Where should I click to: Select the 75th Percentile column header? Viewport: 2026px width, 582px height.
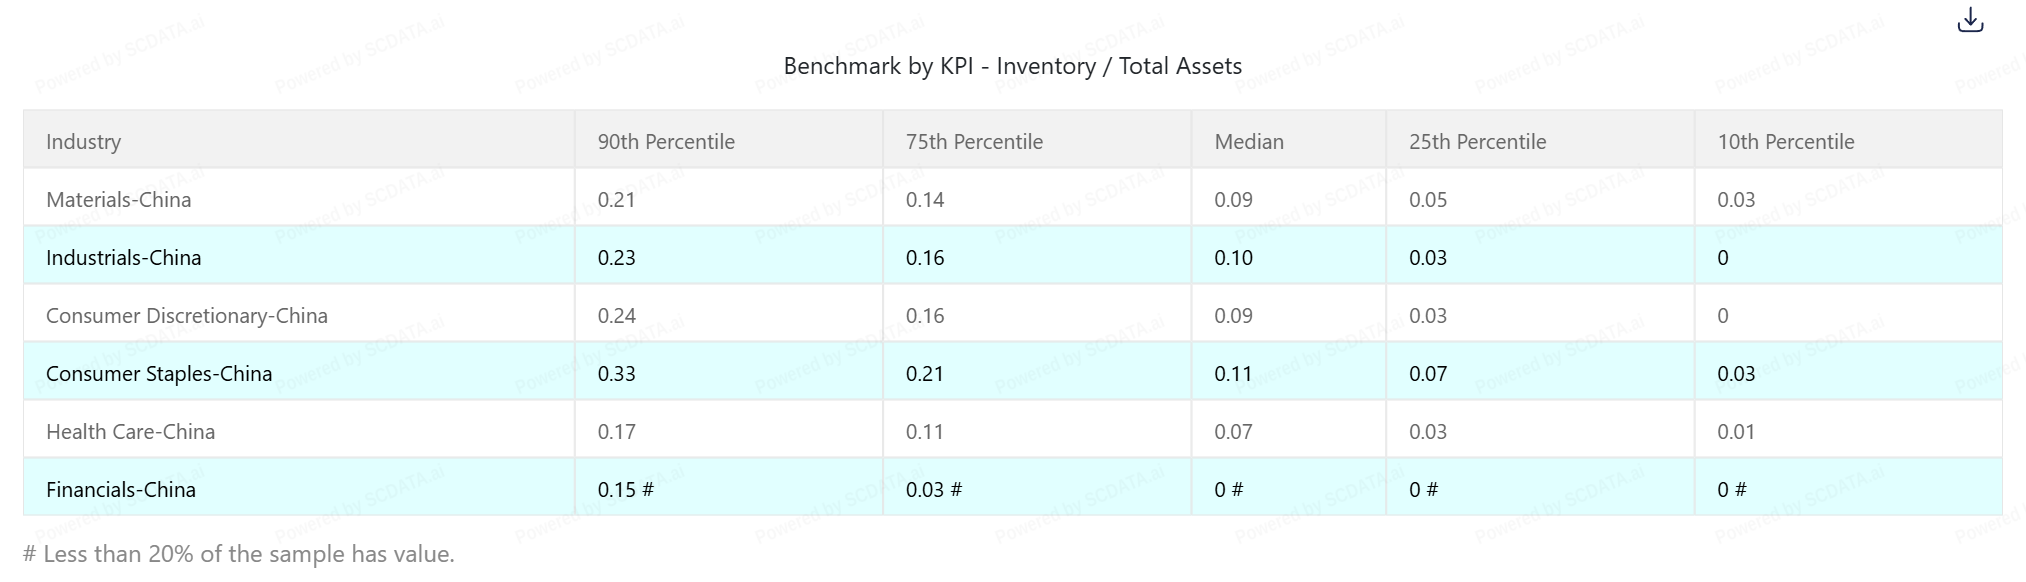(x=974, y=142)
